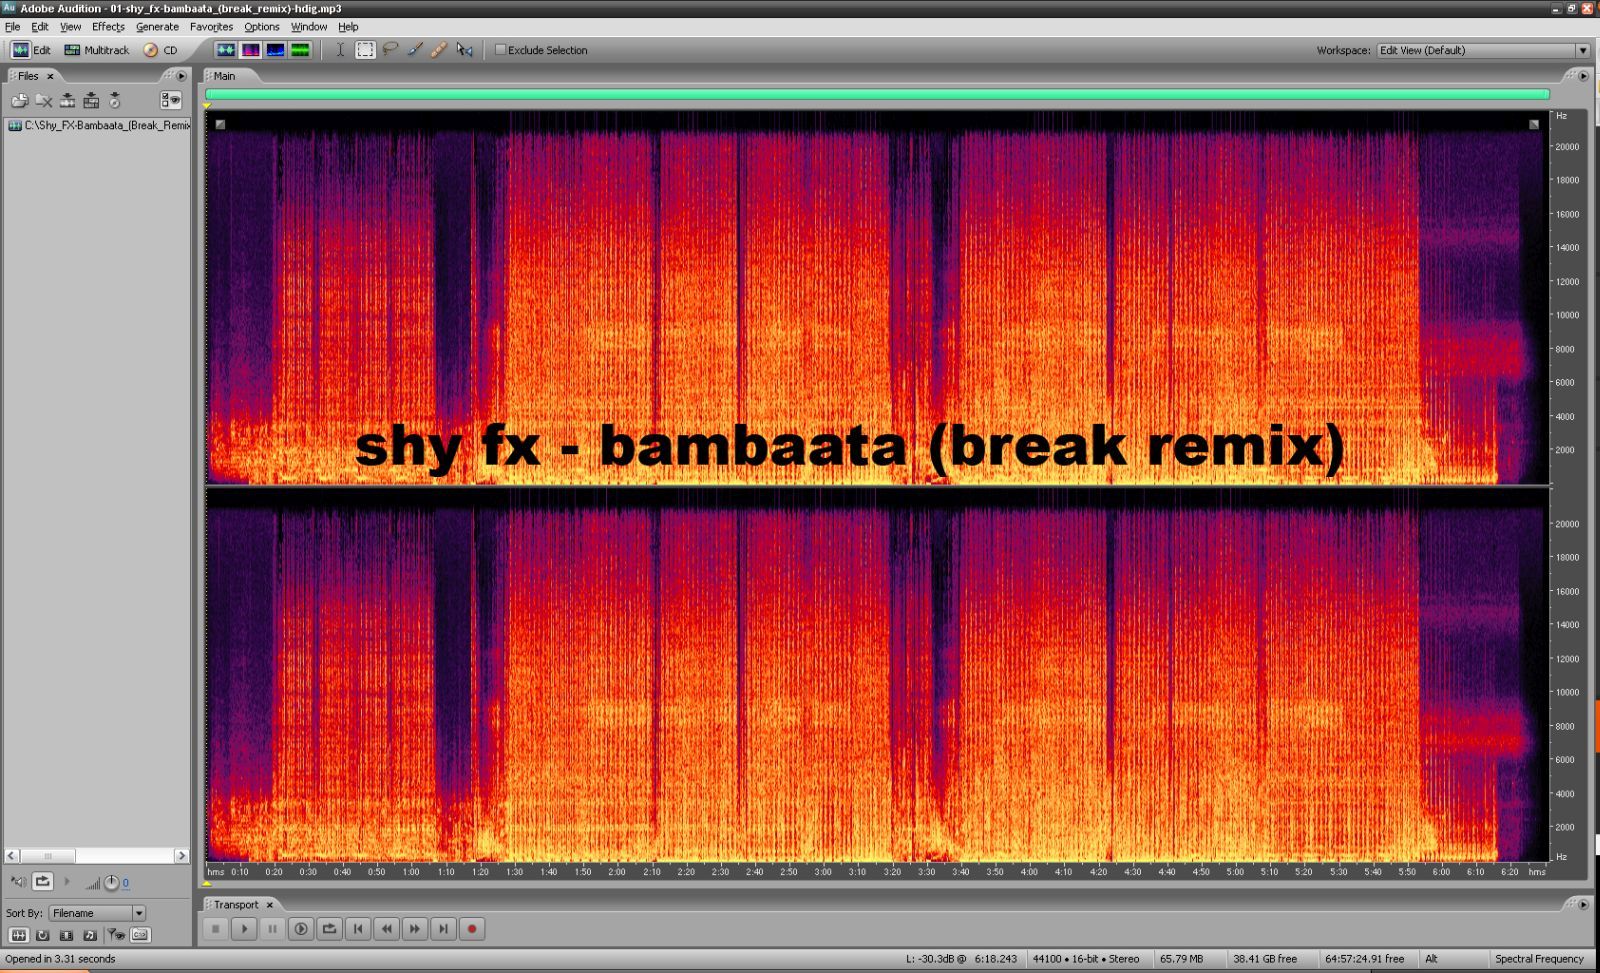Toggle Full Path Names button
Screen dimensions: 1600x973
tap(140, 935)
